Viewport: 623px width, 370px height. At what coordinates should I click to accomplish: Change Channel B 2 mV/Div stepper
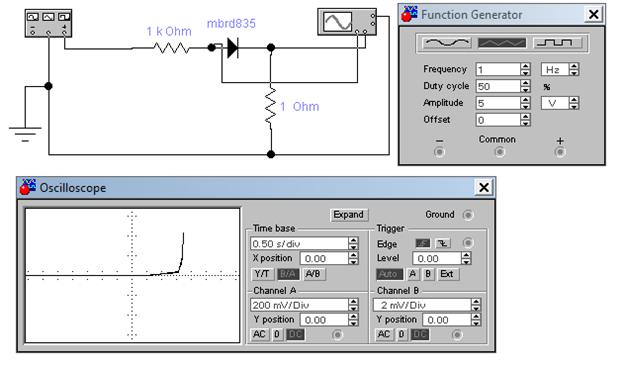point(476,305)
